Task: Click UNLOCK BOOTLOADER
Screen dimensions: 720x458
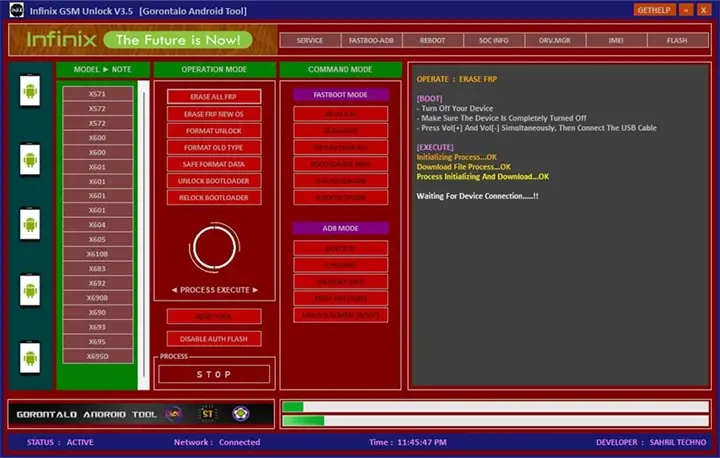Action: pos(214,181)
